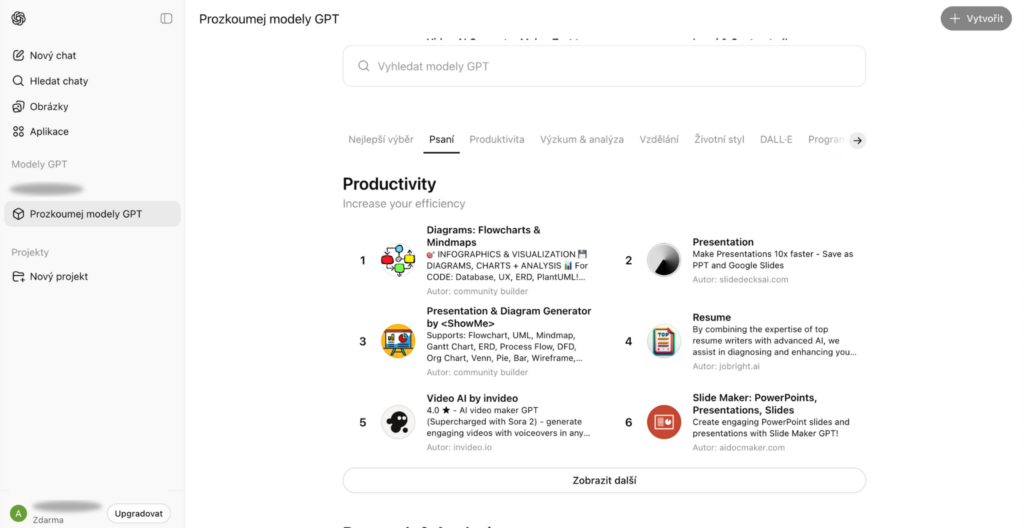Open the Presentation GPT icon
1024x528 pixels.
664,261
